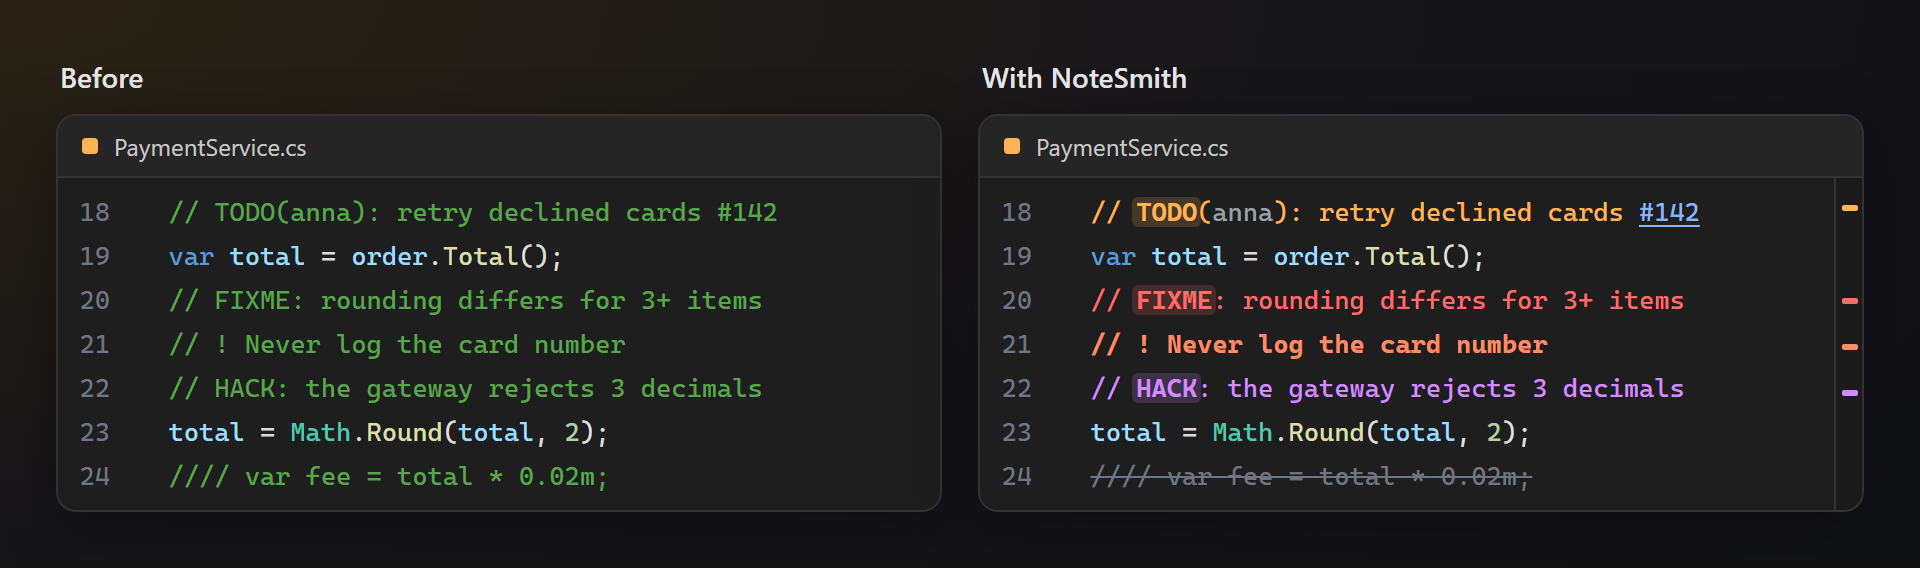Jump to the orange alert marker for line 21
This screenshot has height=568, width=1920.
click(x=1850, y=347)
